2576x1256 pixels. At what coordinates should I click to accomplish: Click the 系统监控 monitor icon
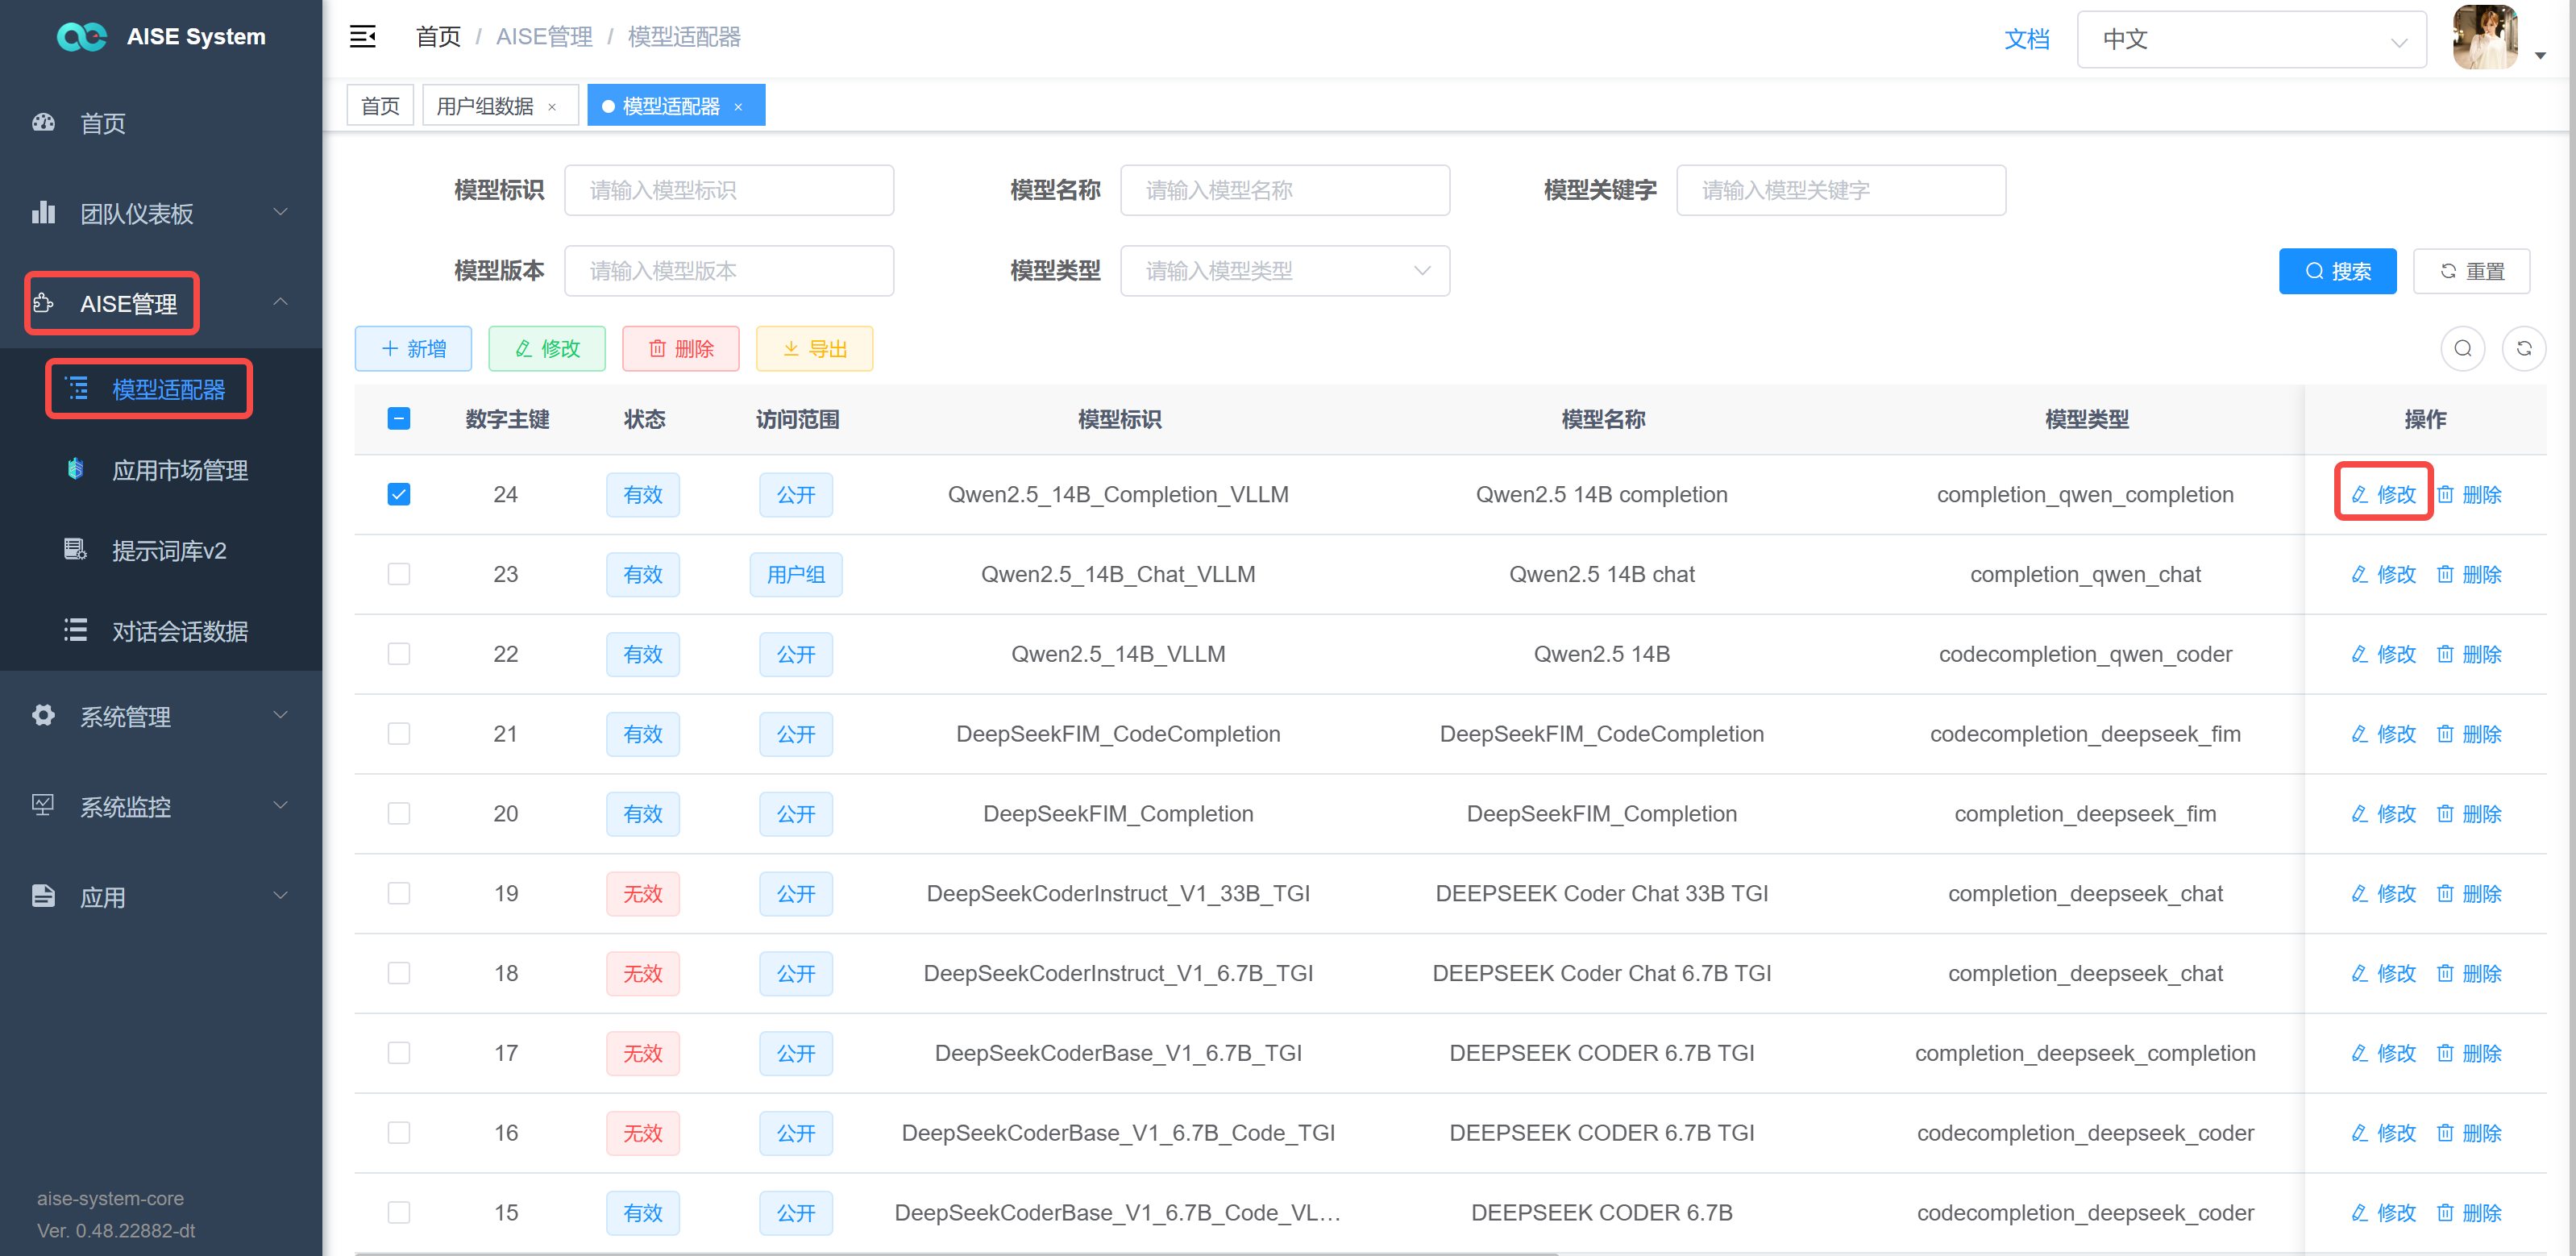(43, 805)
